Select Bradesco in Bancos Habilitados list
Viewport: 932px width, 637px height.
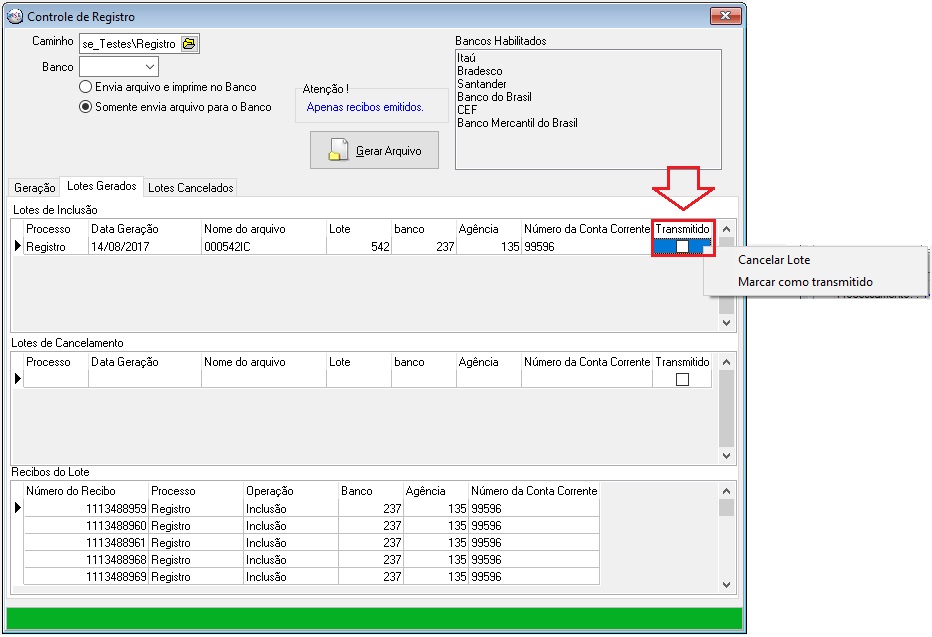pyautogui.click(x=480, y=71)
